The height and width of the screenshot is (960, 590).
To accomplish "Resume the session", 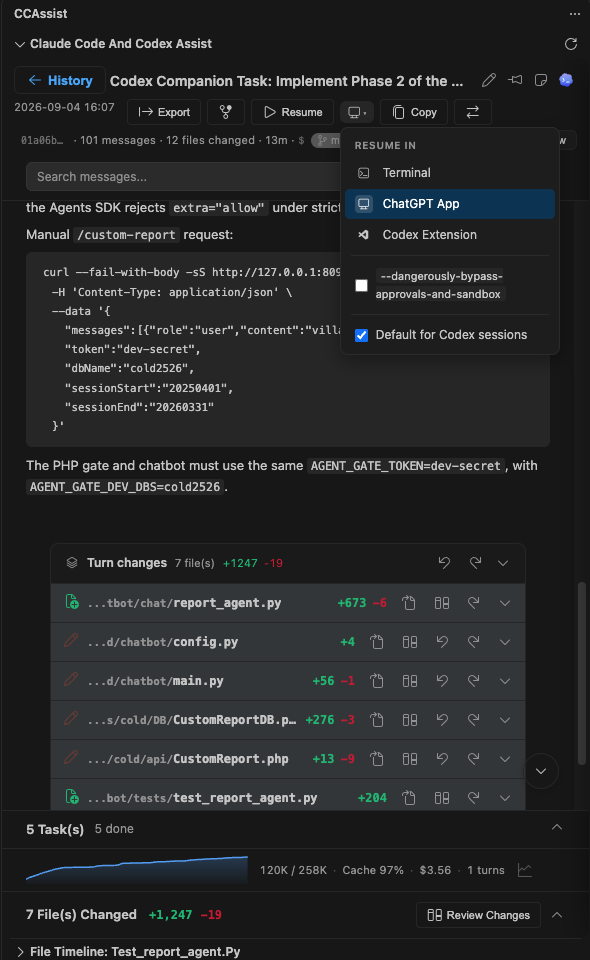I will 293,112.
